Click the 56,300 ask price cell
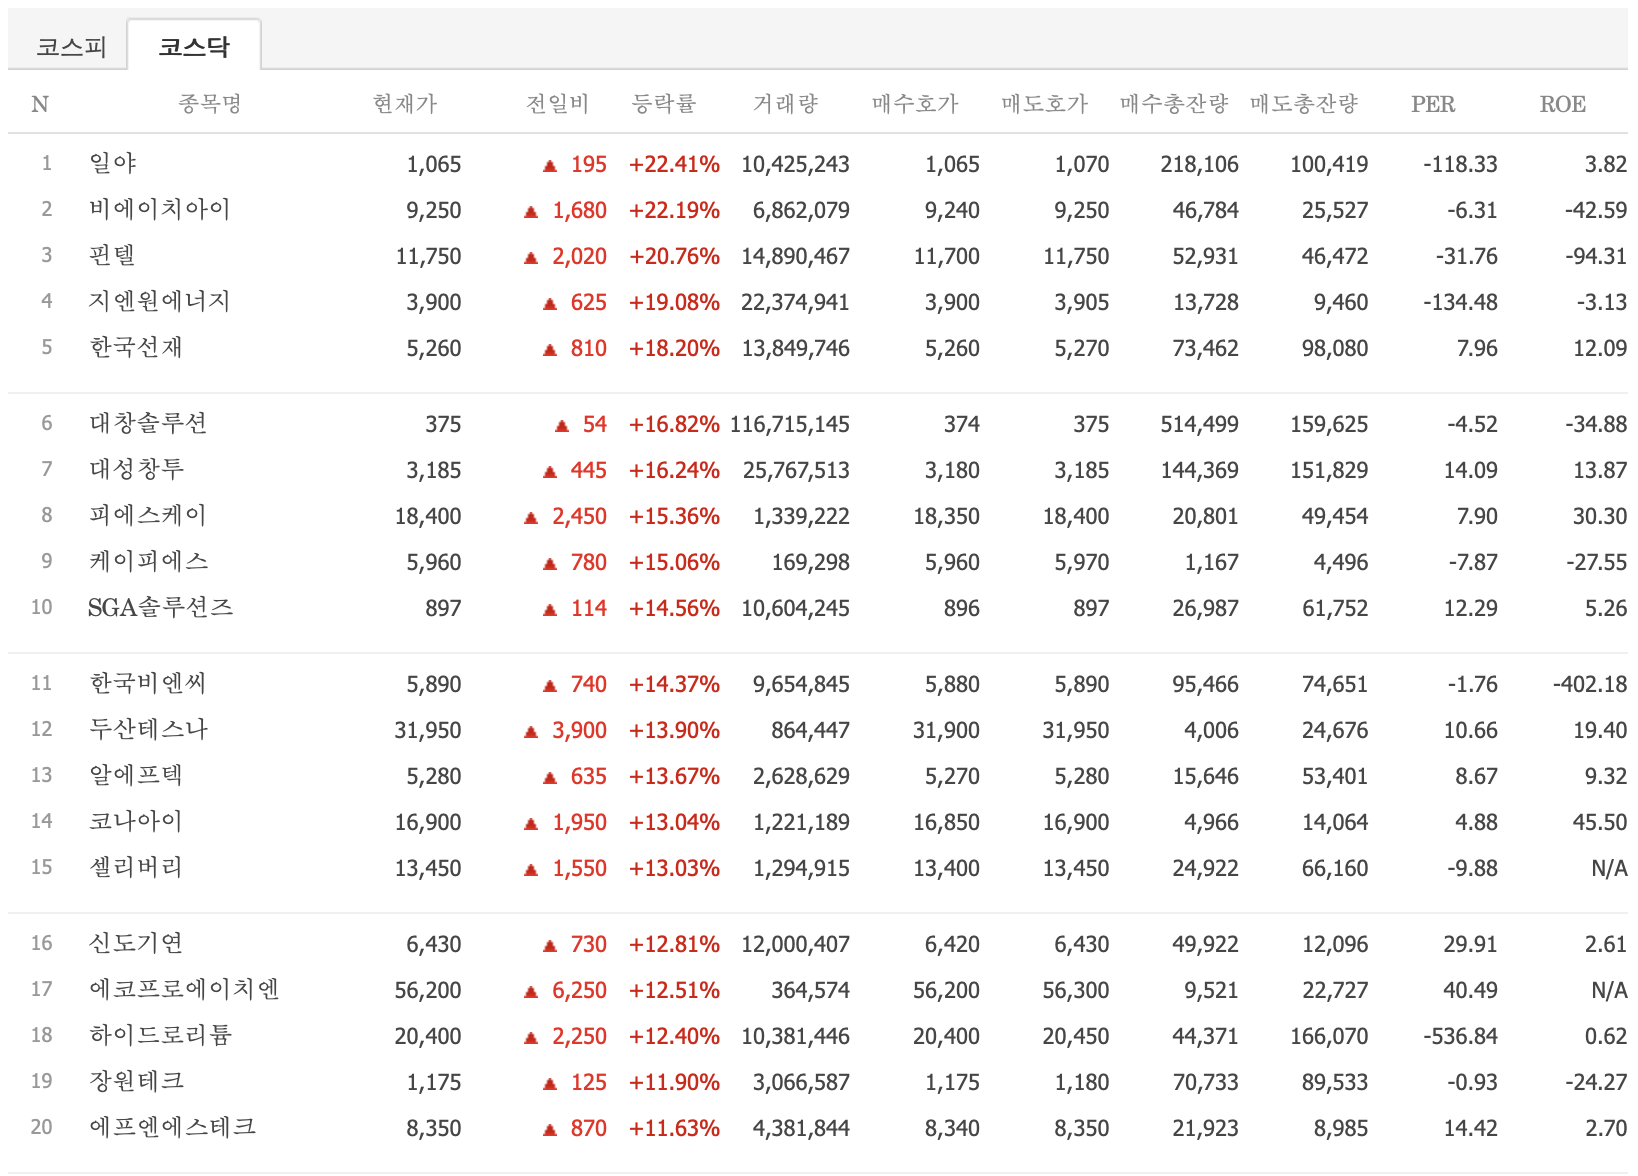The width and height of the screenshot is (1638, 1176). [1076, 990]
